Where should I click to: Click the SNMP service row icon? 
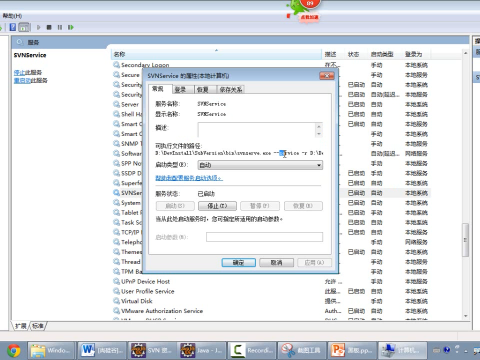coord(116,143)
